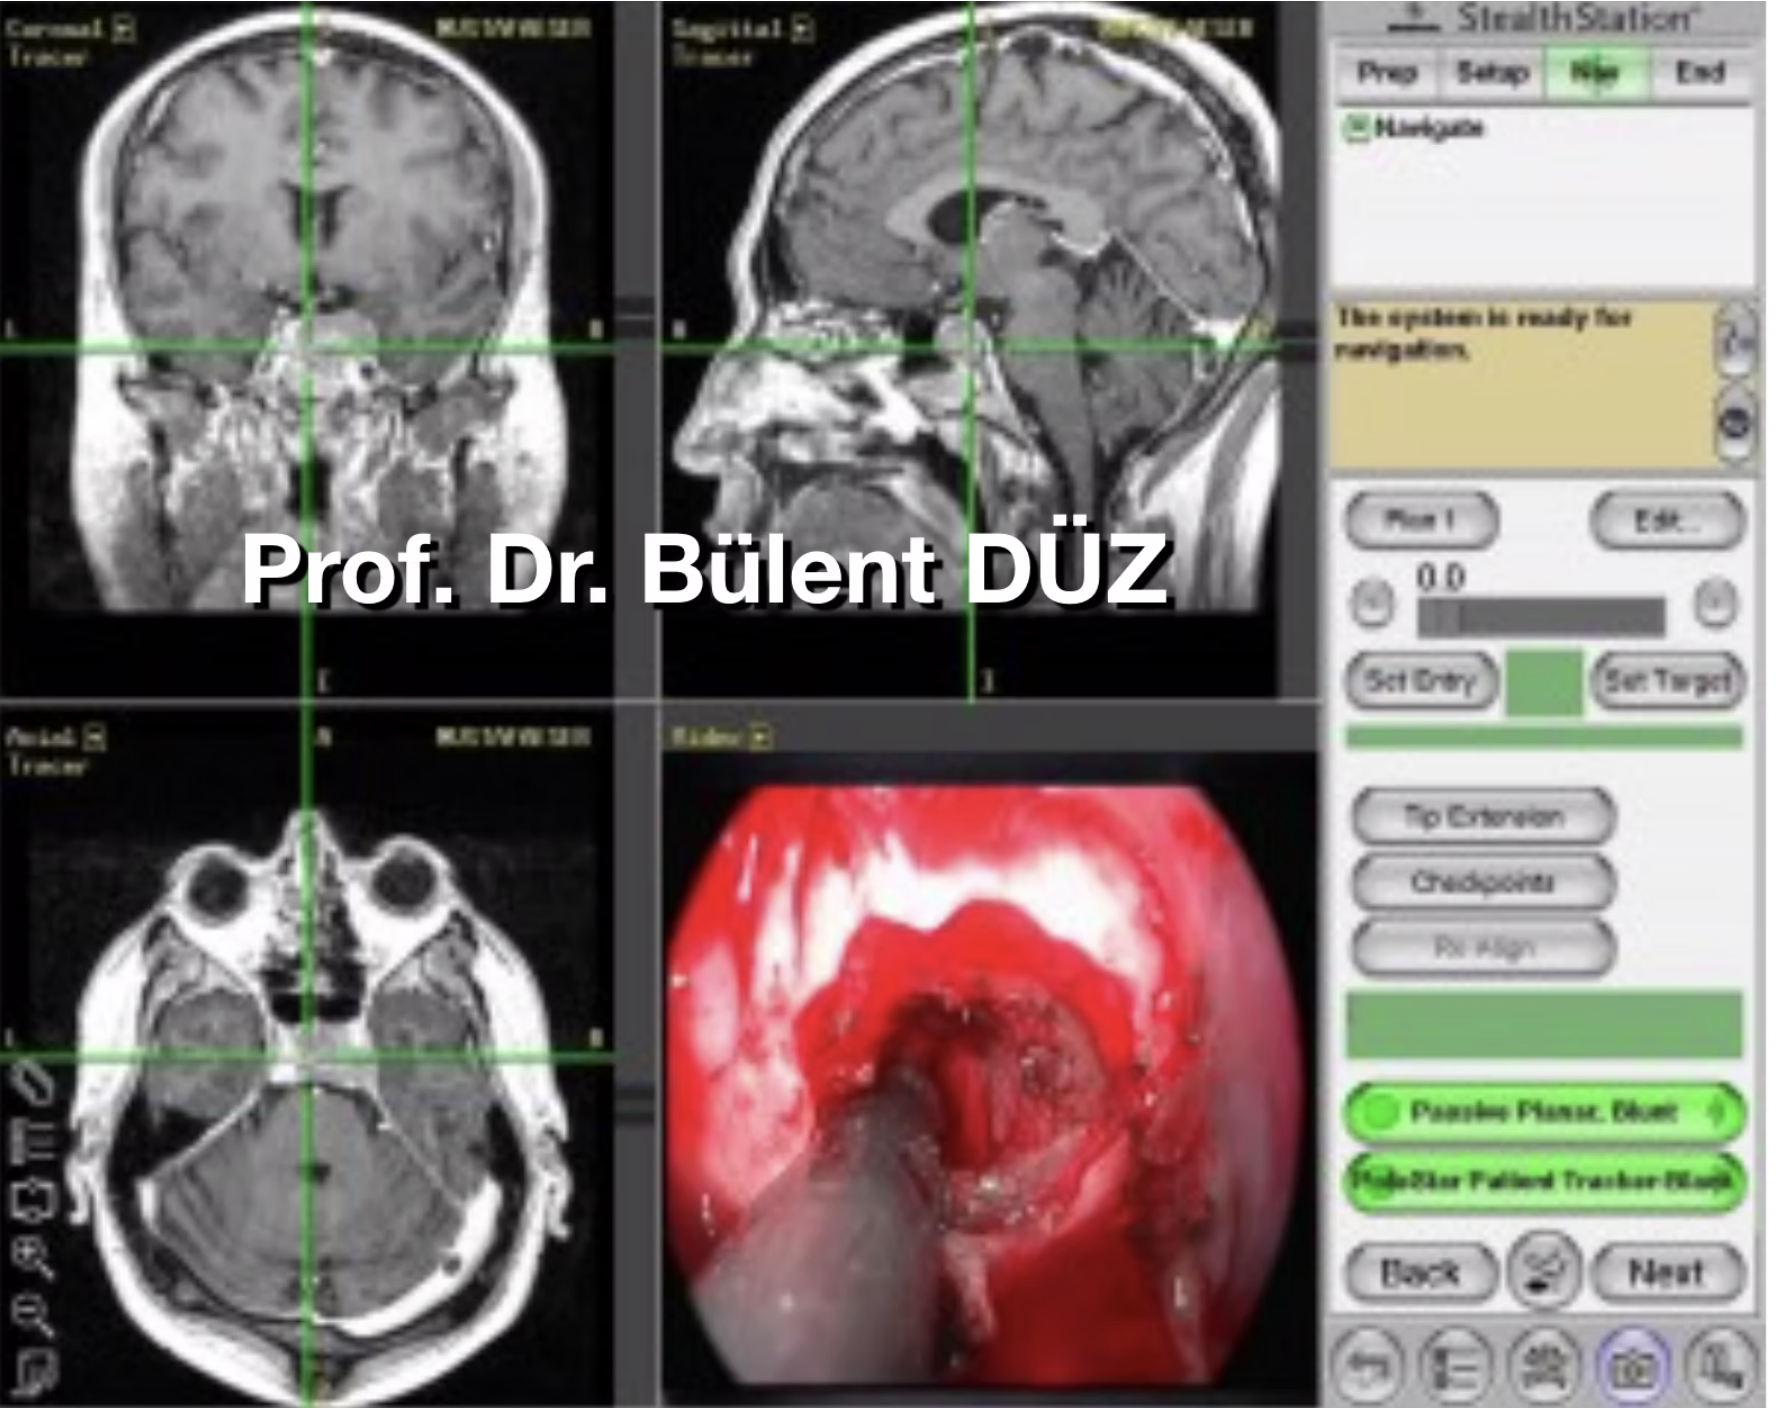Click the rightmost icon in bottom toolbar
The height and width of the screenshot is (1408, 1776).
coord(1721,1365)
